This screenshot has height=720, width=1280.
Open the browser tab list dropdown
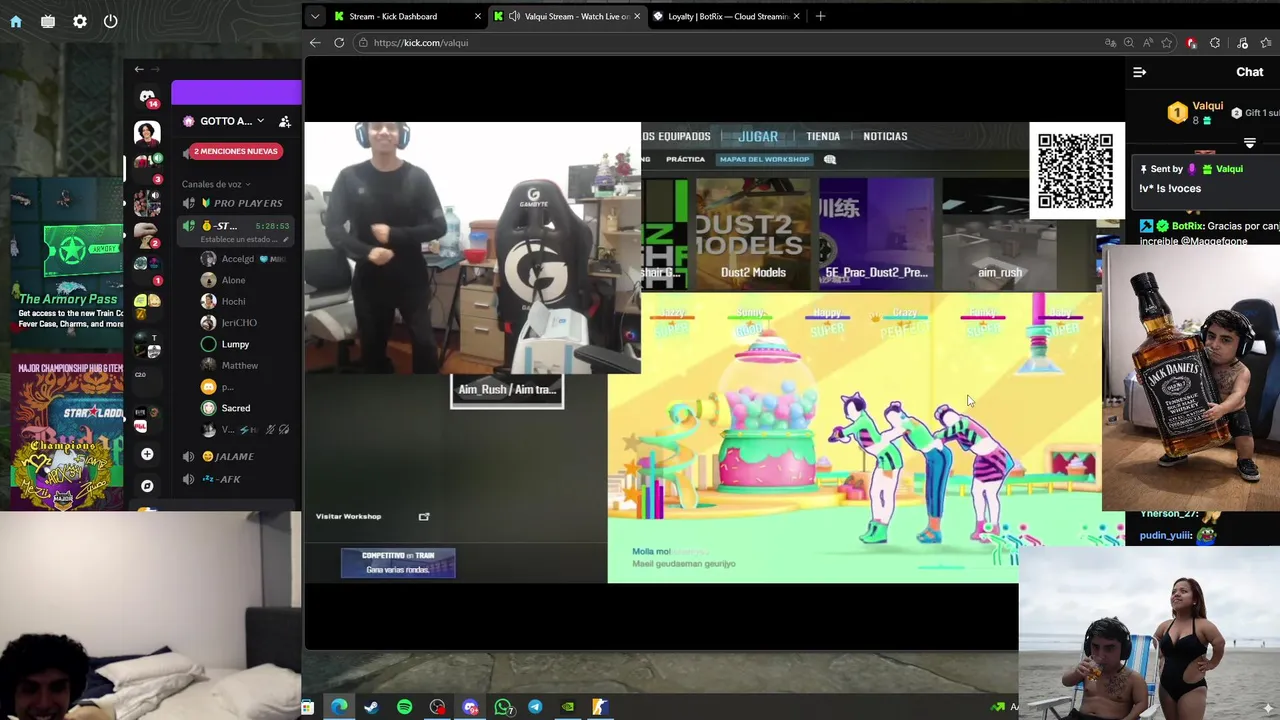(x=315, y=16)
